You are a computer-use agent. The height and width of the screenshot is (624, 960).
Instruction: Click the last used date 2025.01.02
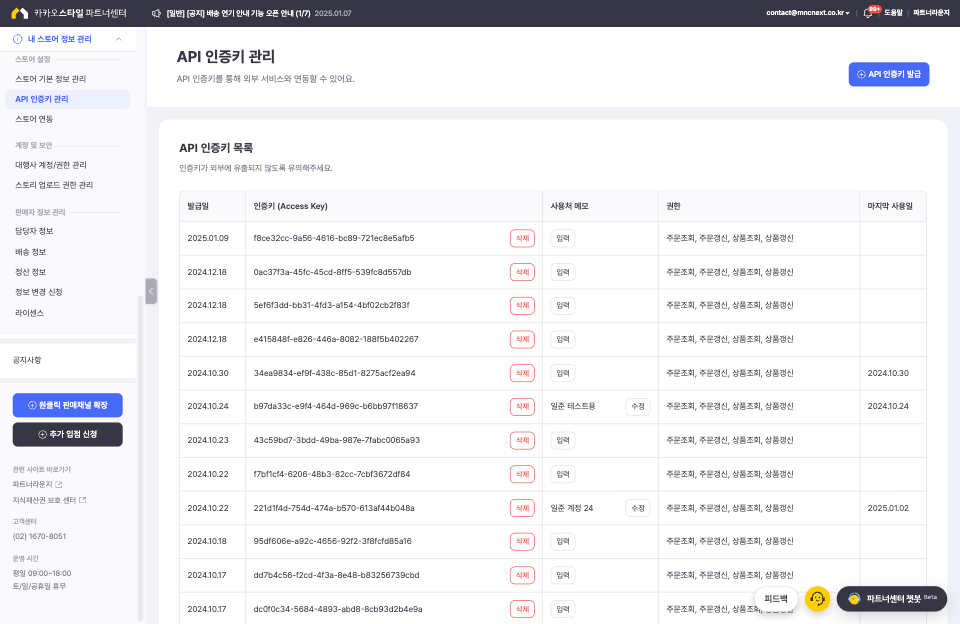click(888, 508)
